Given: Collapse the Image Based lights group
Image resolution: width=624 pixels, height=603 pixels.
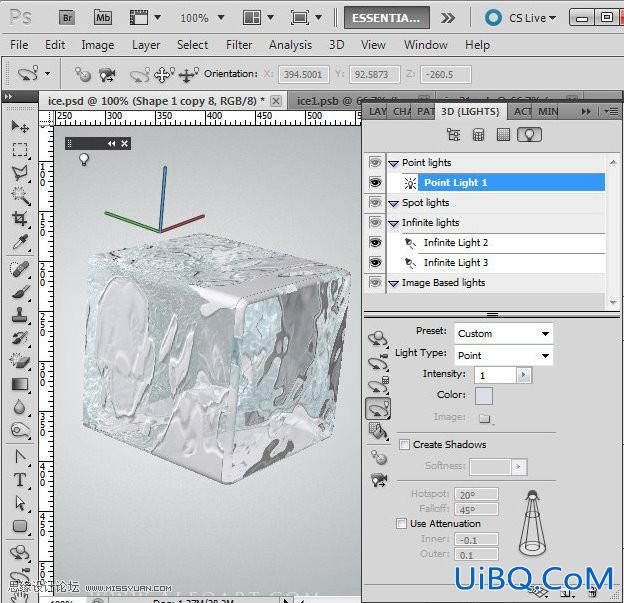Looking at the screenshot, I should (x=394, y=283).
